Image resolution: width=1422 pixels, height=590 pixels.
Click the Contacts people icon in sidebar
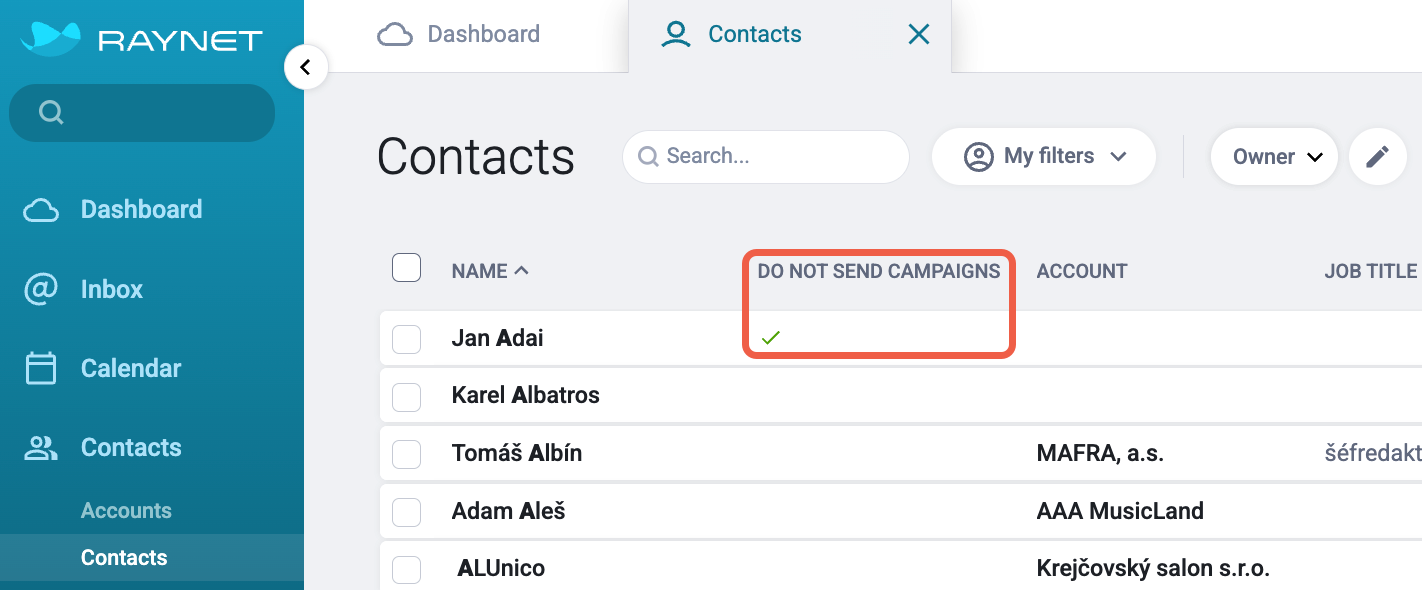coord(41,448)
